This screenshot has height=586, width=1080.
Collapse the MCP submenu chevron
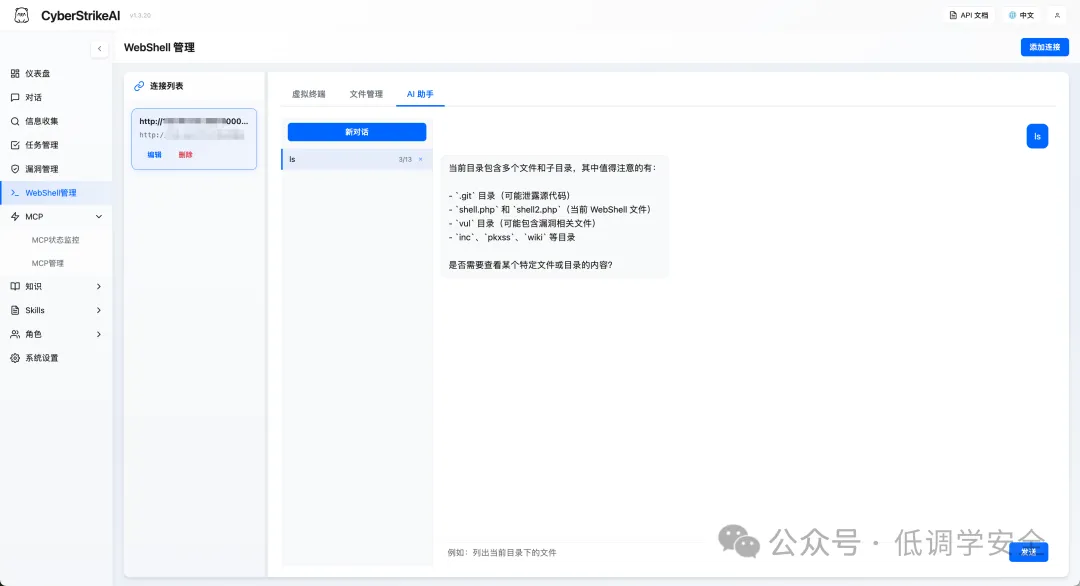click(x=98, y=217)
